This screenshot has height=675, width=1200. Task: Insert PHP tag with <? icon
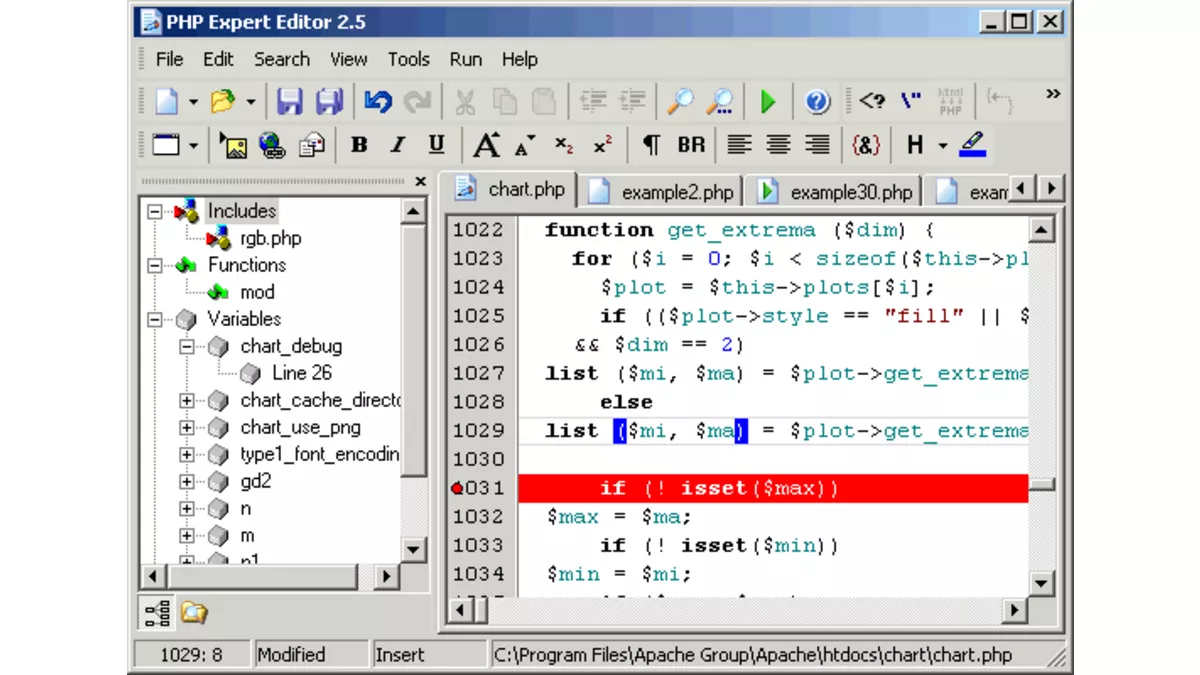(872, 101)
